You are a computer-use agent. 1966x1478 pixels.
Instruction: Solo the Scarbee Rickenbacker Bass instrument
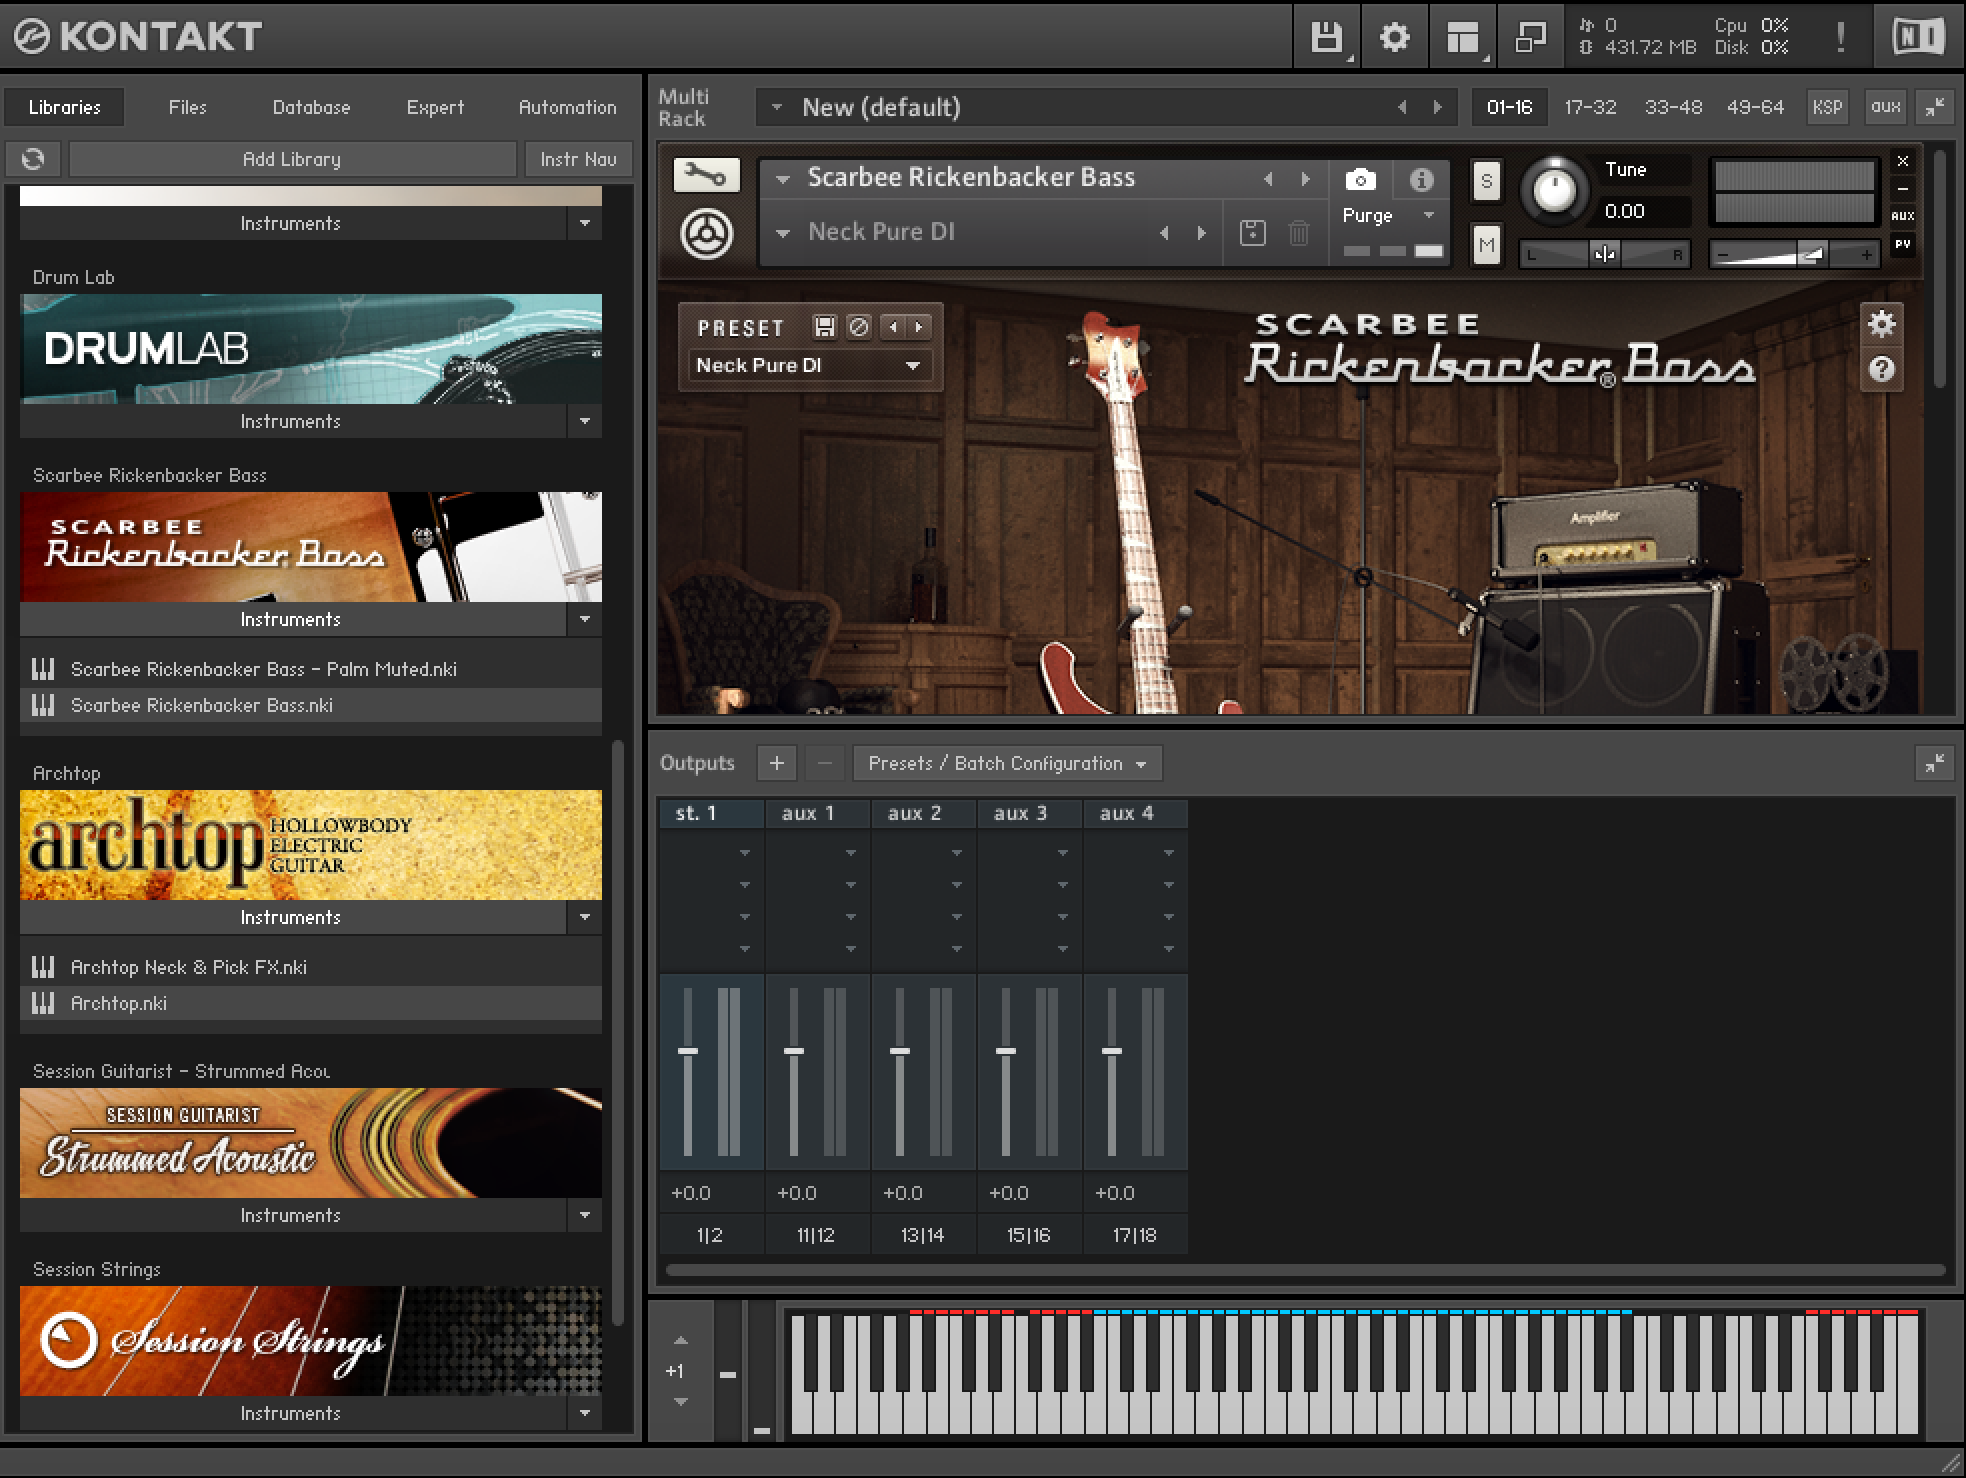coord(1486,181)
